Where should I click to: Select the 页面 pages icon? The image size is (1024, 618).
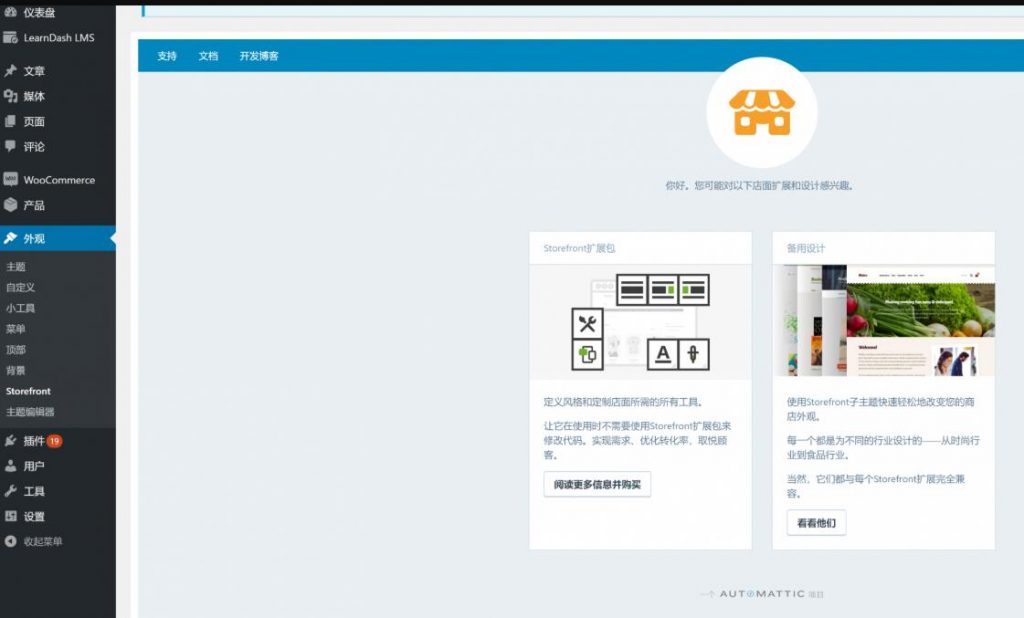10,122
